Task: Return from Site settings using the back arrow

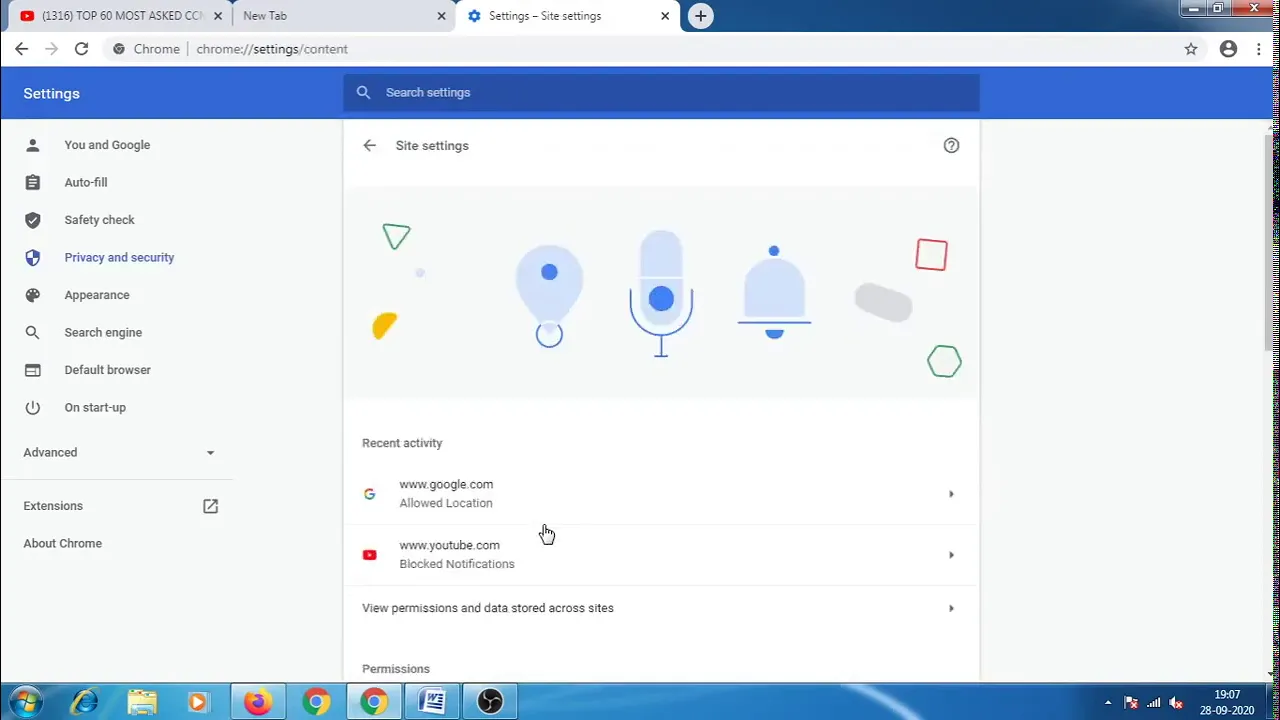Action: 370,146
